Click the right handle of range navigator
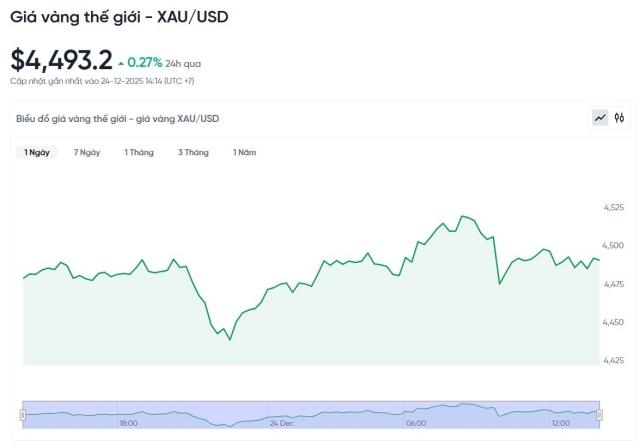Screen dimensions: 640x446 [x=600, y=414]
